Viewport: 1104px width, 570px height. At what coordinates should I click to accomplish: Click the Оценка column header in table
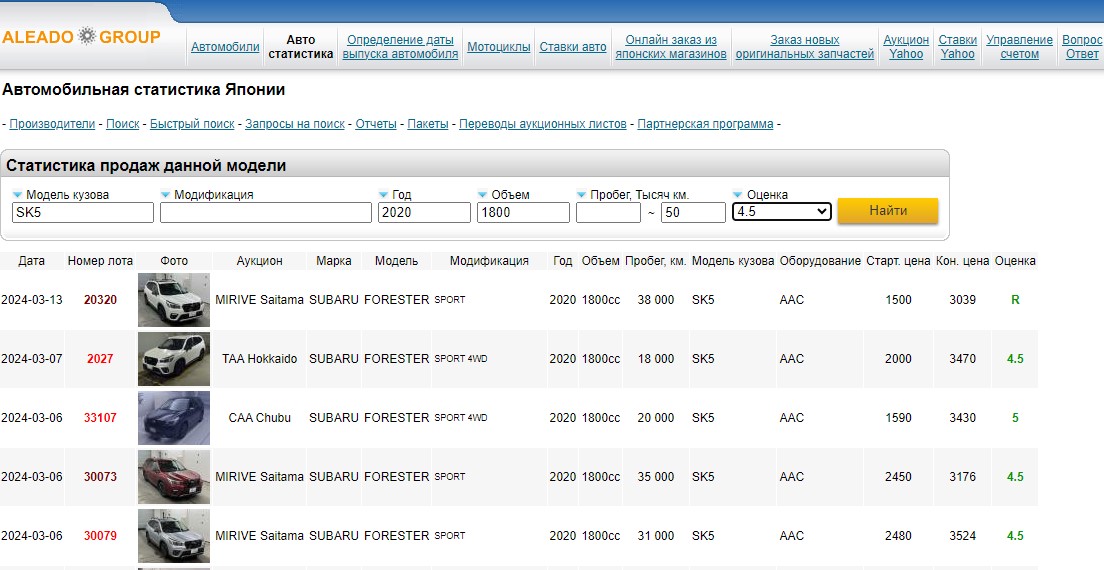1015,260
